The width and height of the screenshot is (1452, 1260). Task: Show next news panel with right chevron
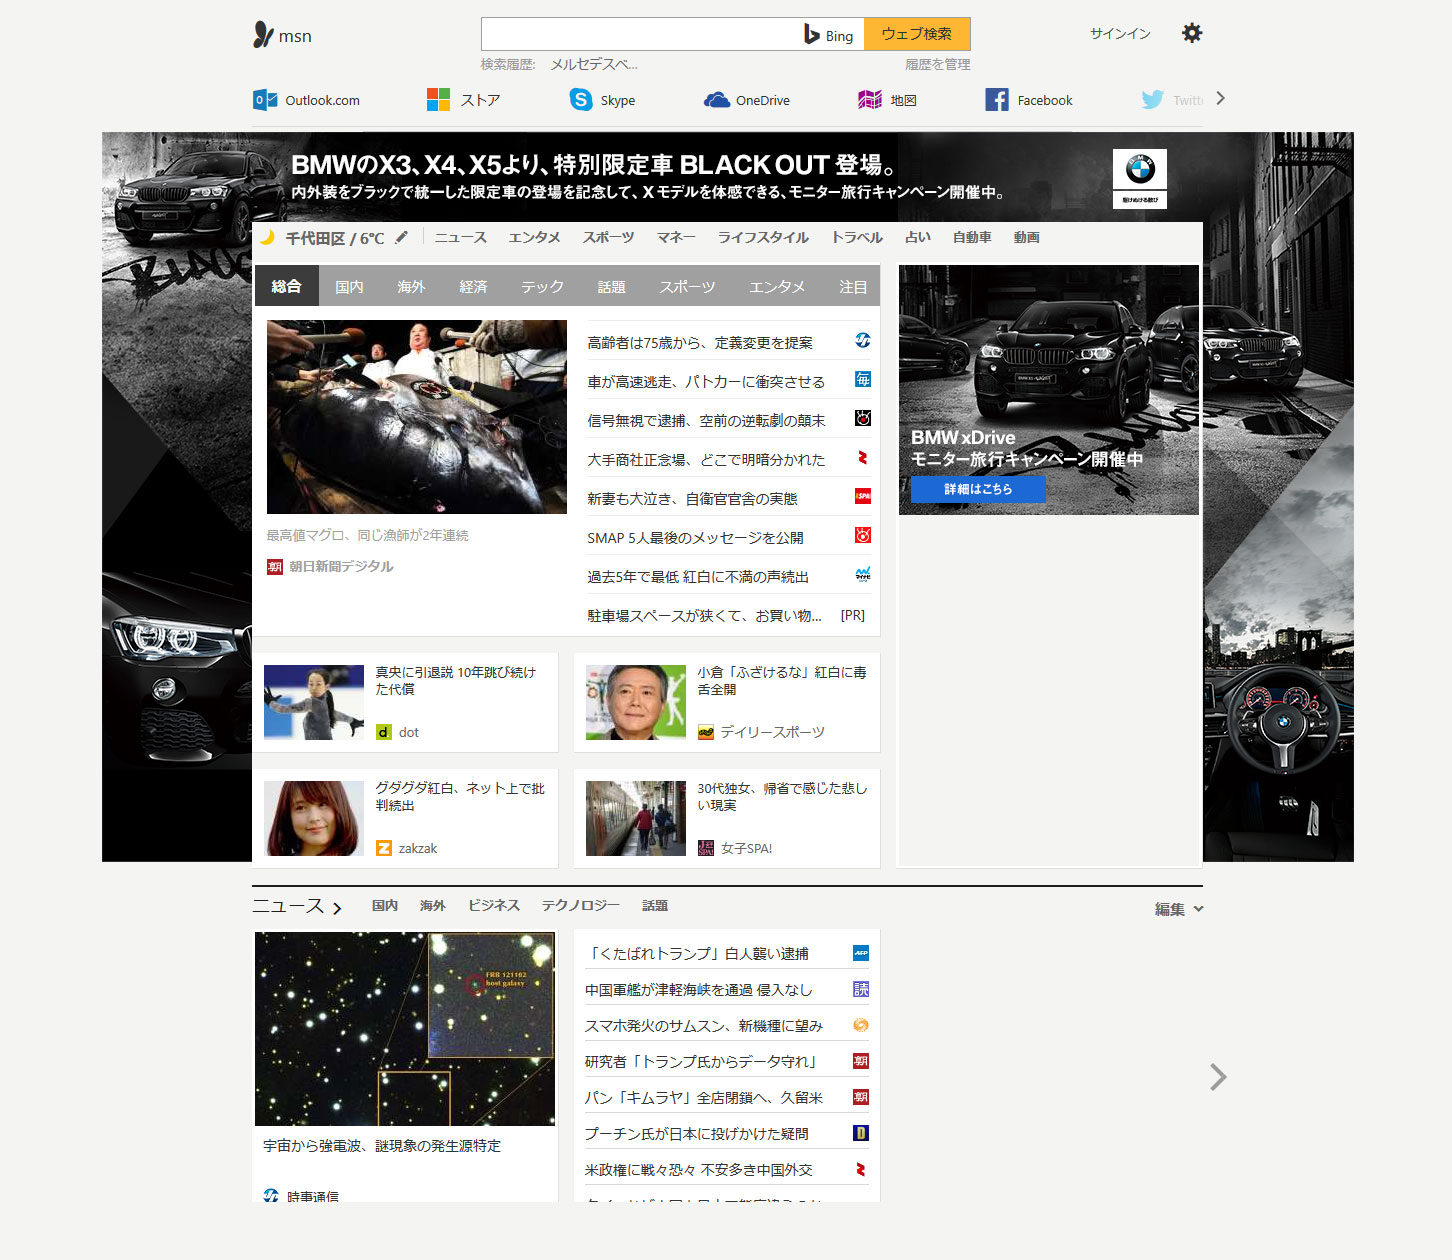point(1217,1077)
